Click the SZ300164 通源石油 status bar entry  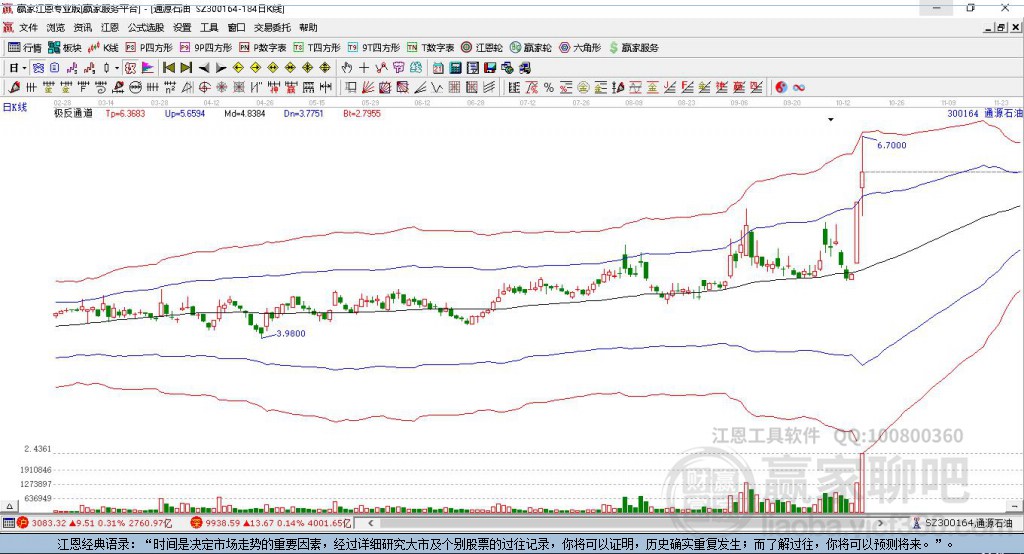point(963,523)
